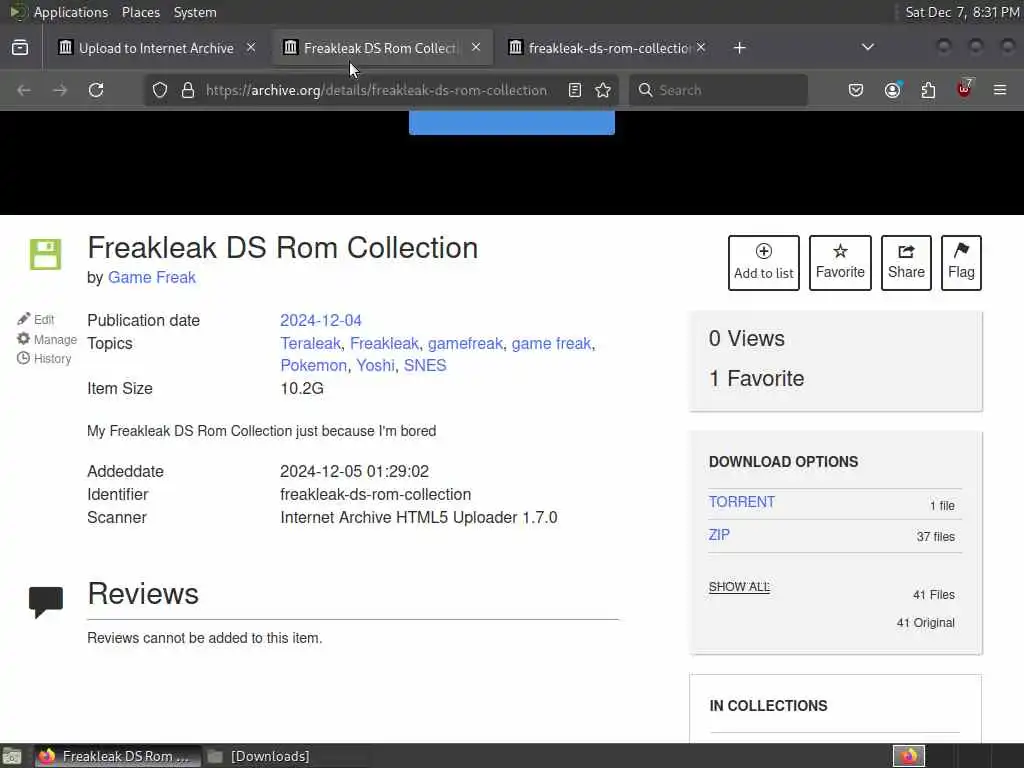
Task: Toggle reader view in address bar
Action: [x=575, y=90]
